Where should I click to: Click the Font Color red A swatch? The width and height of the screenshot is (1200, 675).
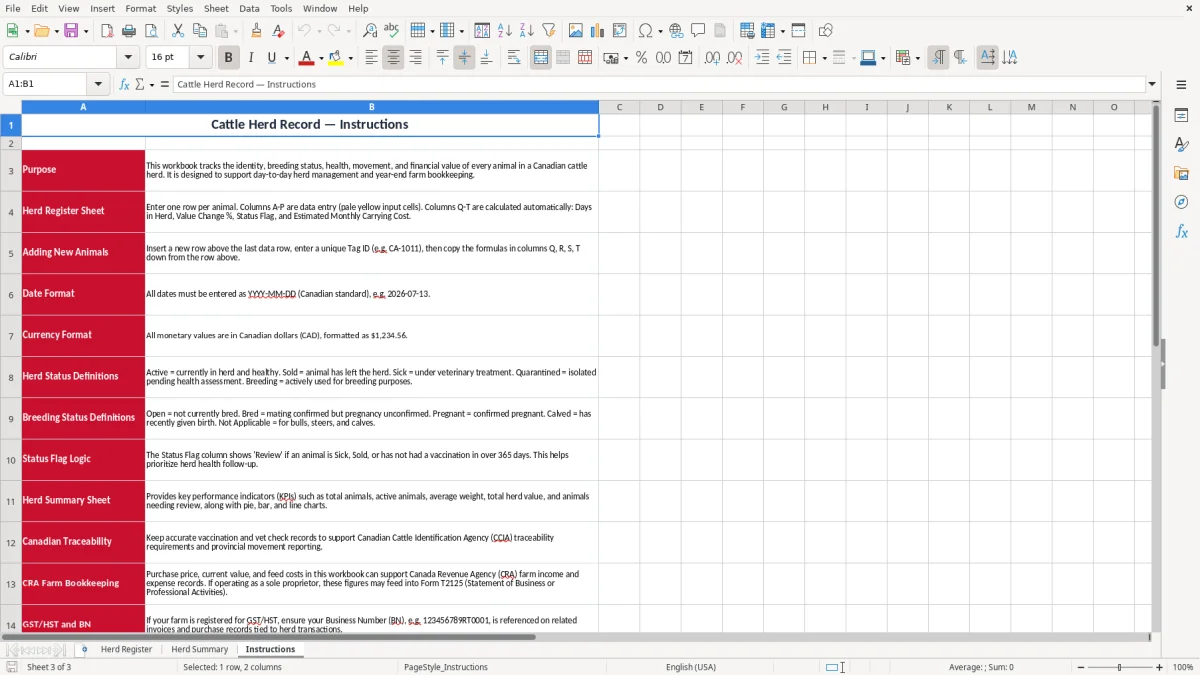coord(306,58)
